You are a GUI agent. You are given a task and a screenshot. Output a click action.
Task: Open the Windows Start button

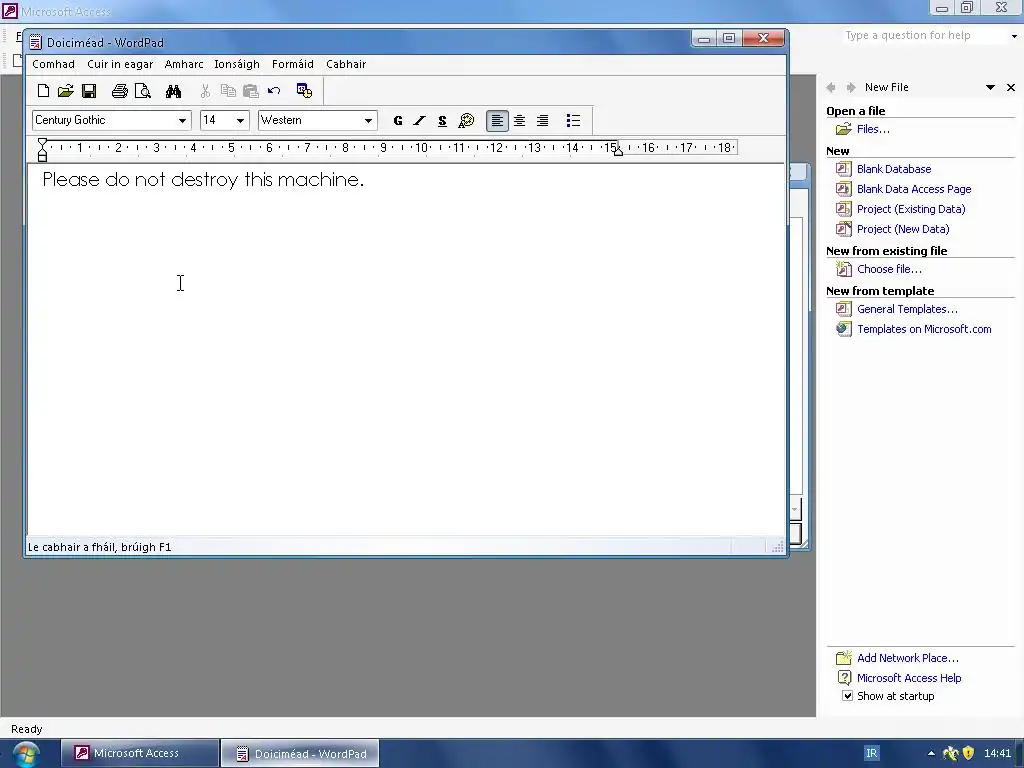[x=26, y=754]
